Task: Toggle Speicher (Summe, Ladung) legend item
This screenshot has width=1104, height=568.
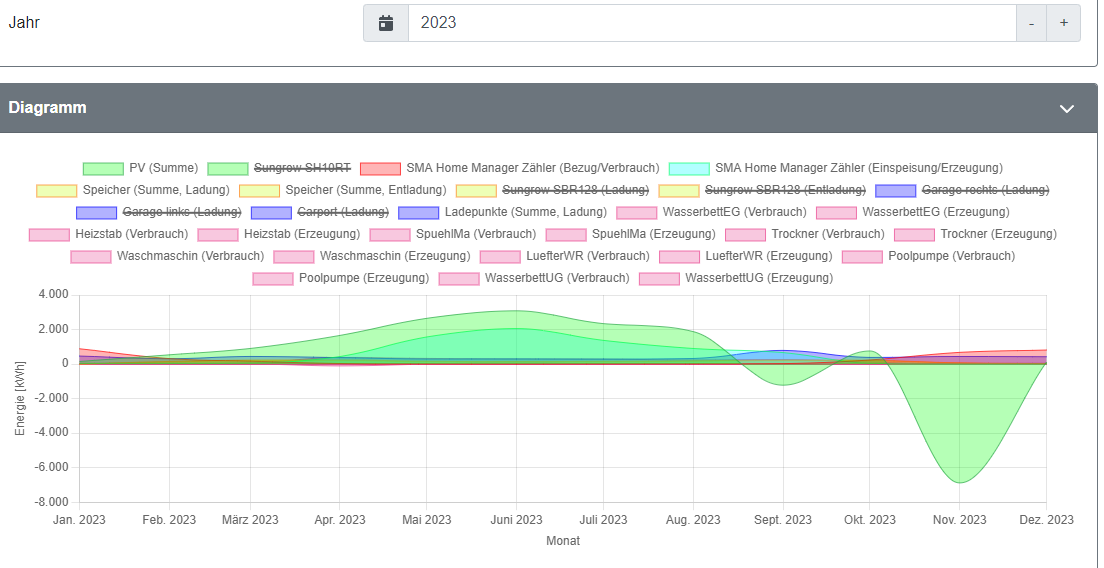Action: coord(156,190)
